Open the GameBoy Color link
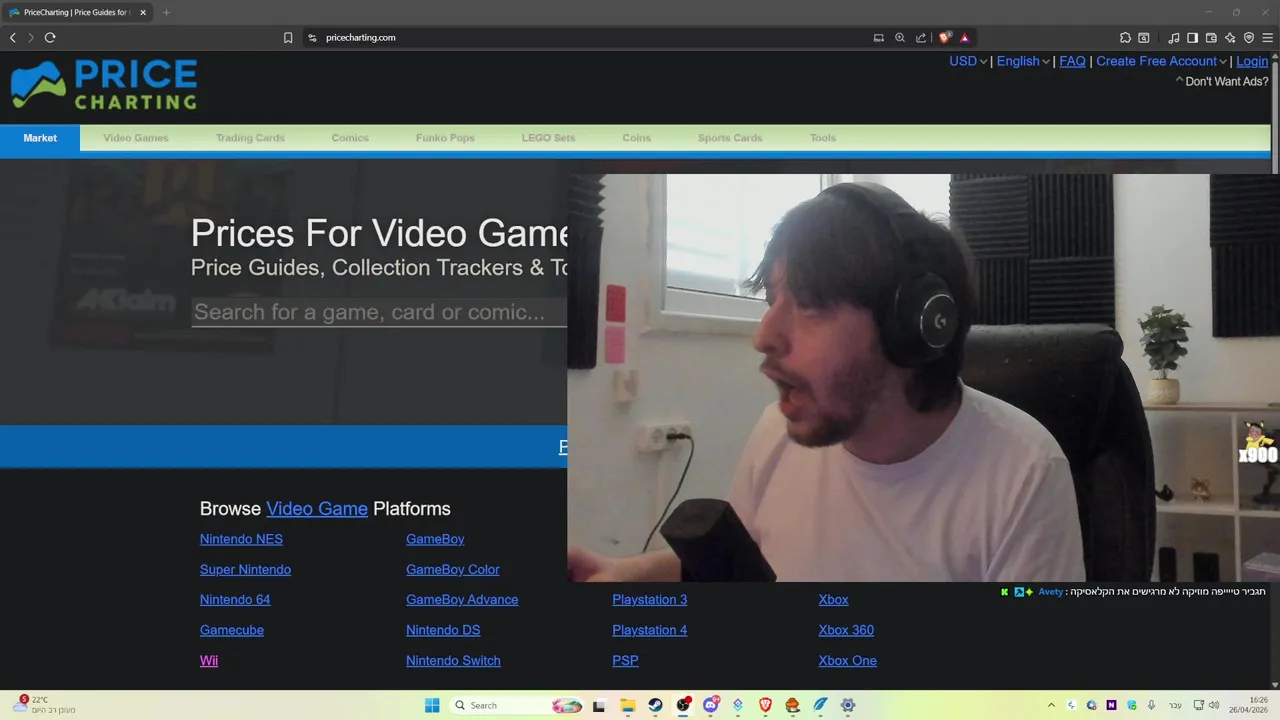Viewport: 1280px width, 720px height. pos(453,570)
